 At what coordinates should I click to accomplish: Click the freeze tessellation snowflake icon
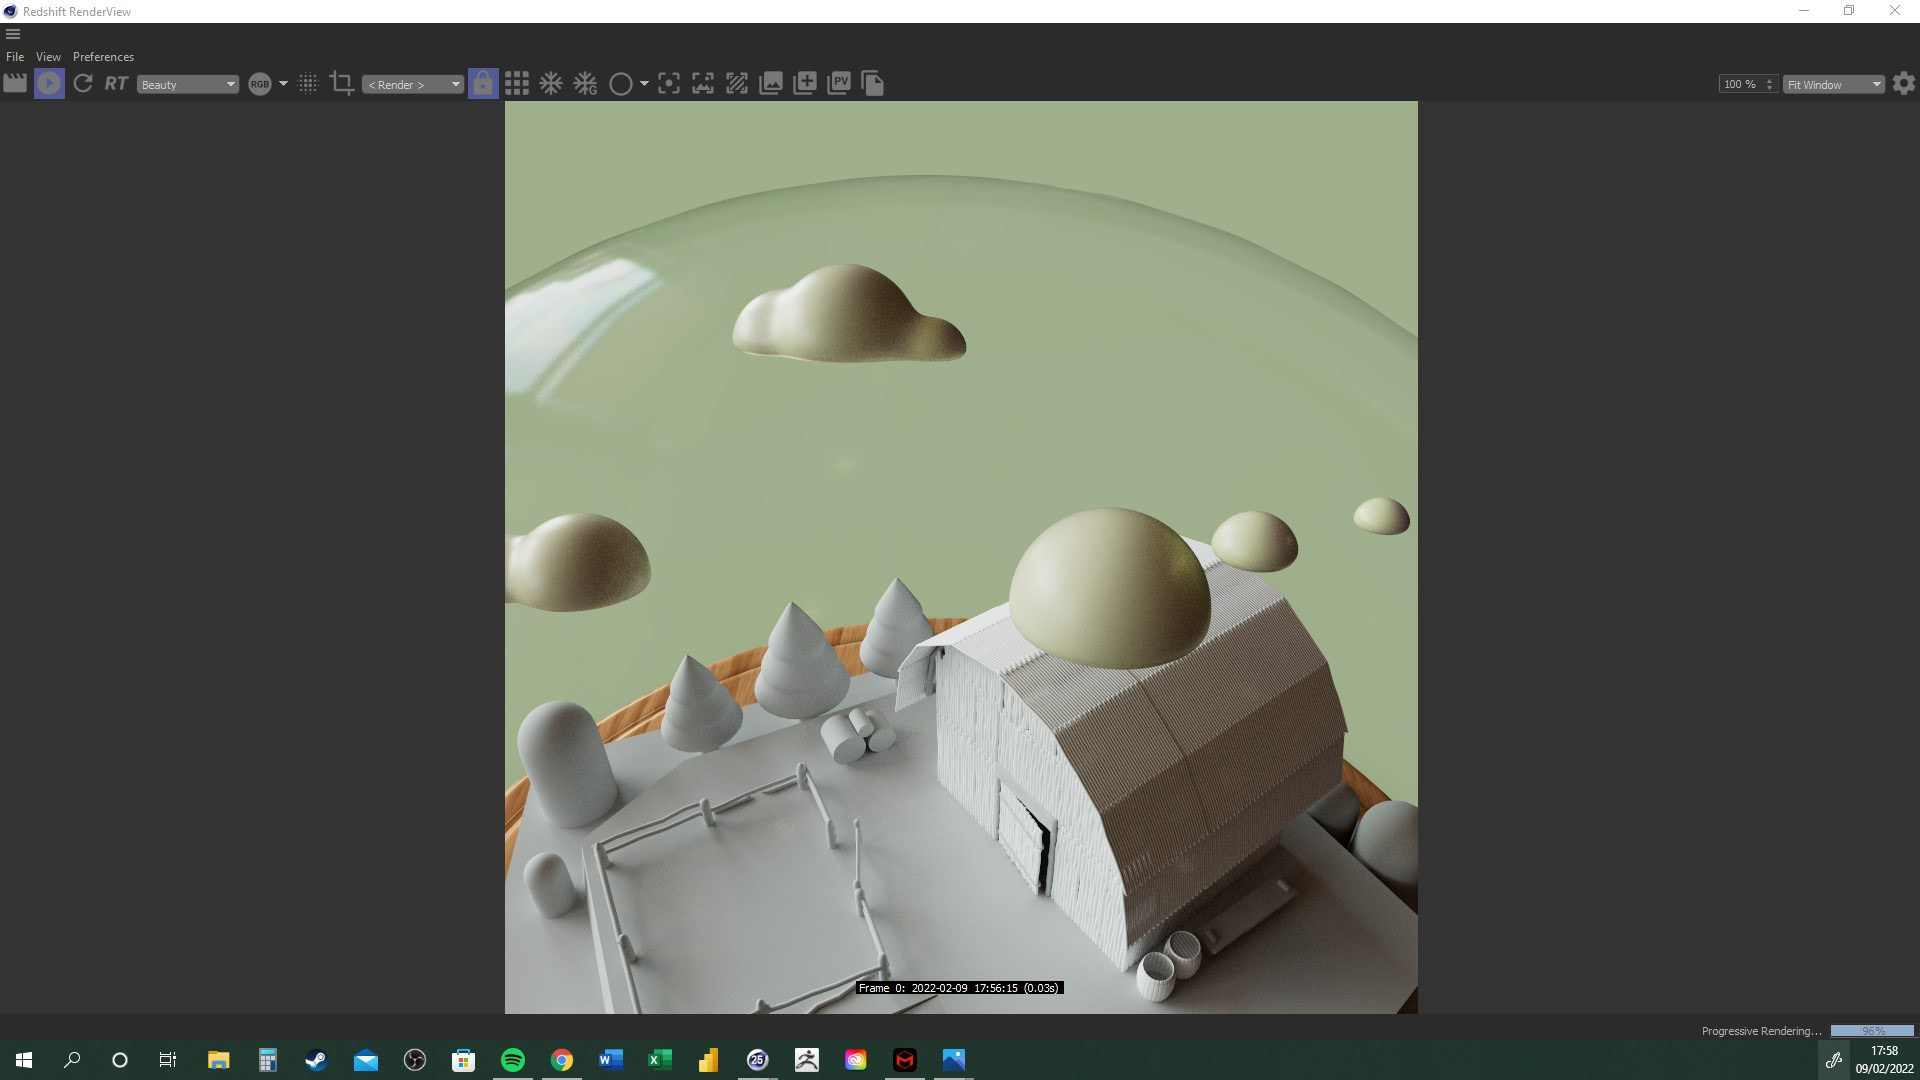click(x=551, y=83)
